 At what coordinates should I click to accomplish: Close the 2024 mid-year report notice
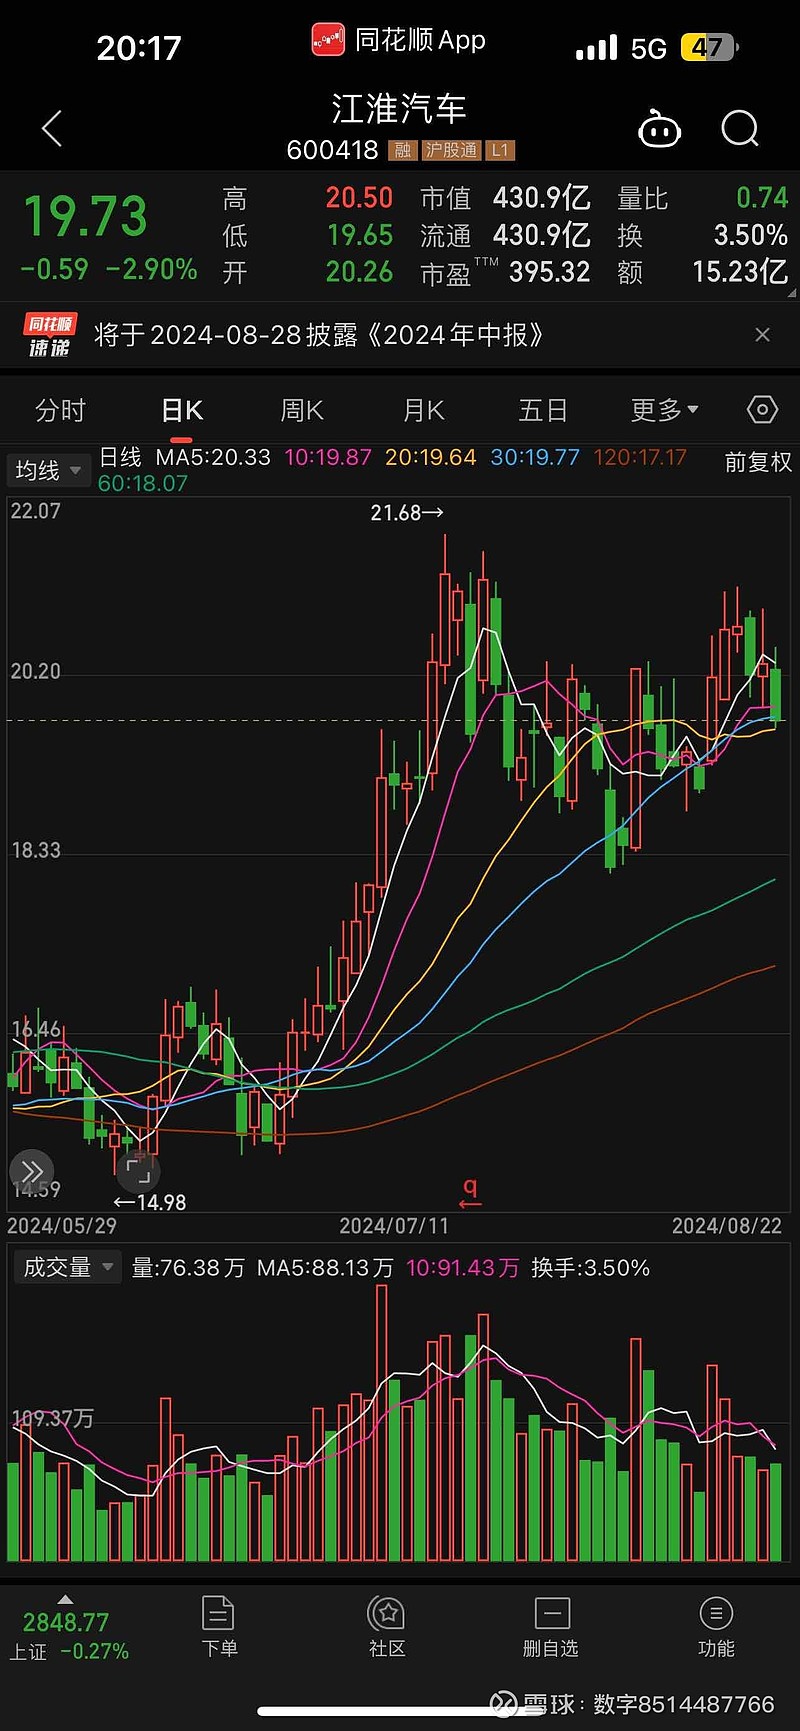(x=762, y=335)
